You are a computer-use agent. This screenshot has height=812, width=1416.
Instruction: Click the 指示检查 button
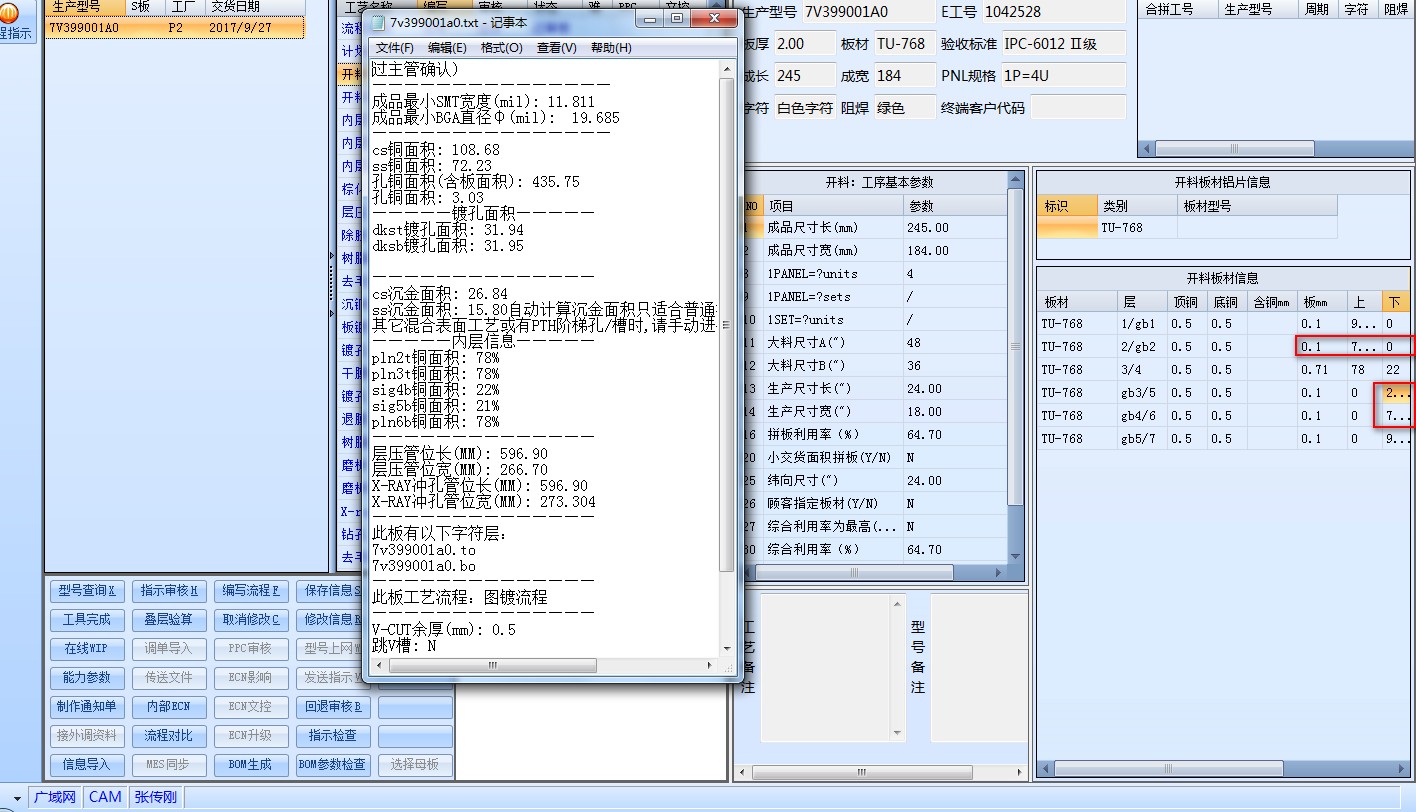(x=333, y=735)
